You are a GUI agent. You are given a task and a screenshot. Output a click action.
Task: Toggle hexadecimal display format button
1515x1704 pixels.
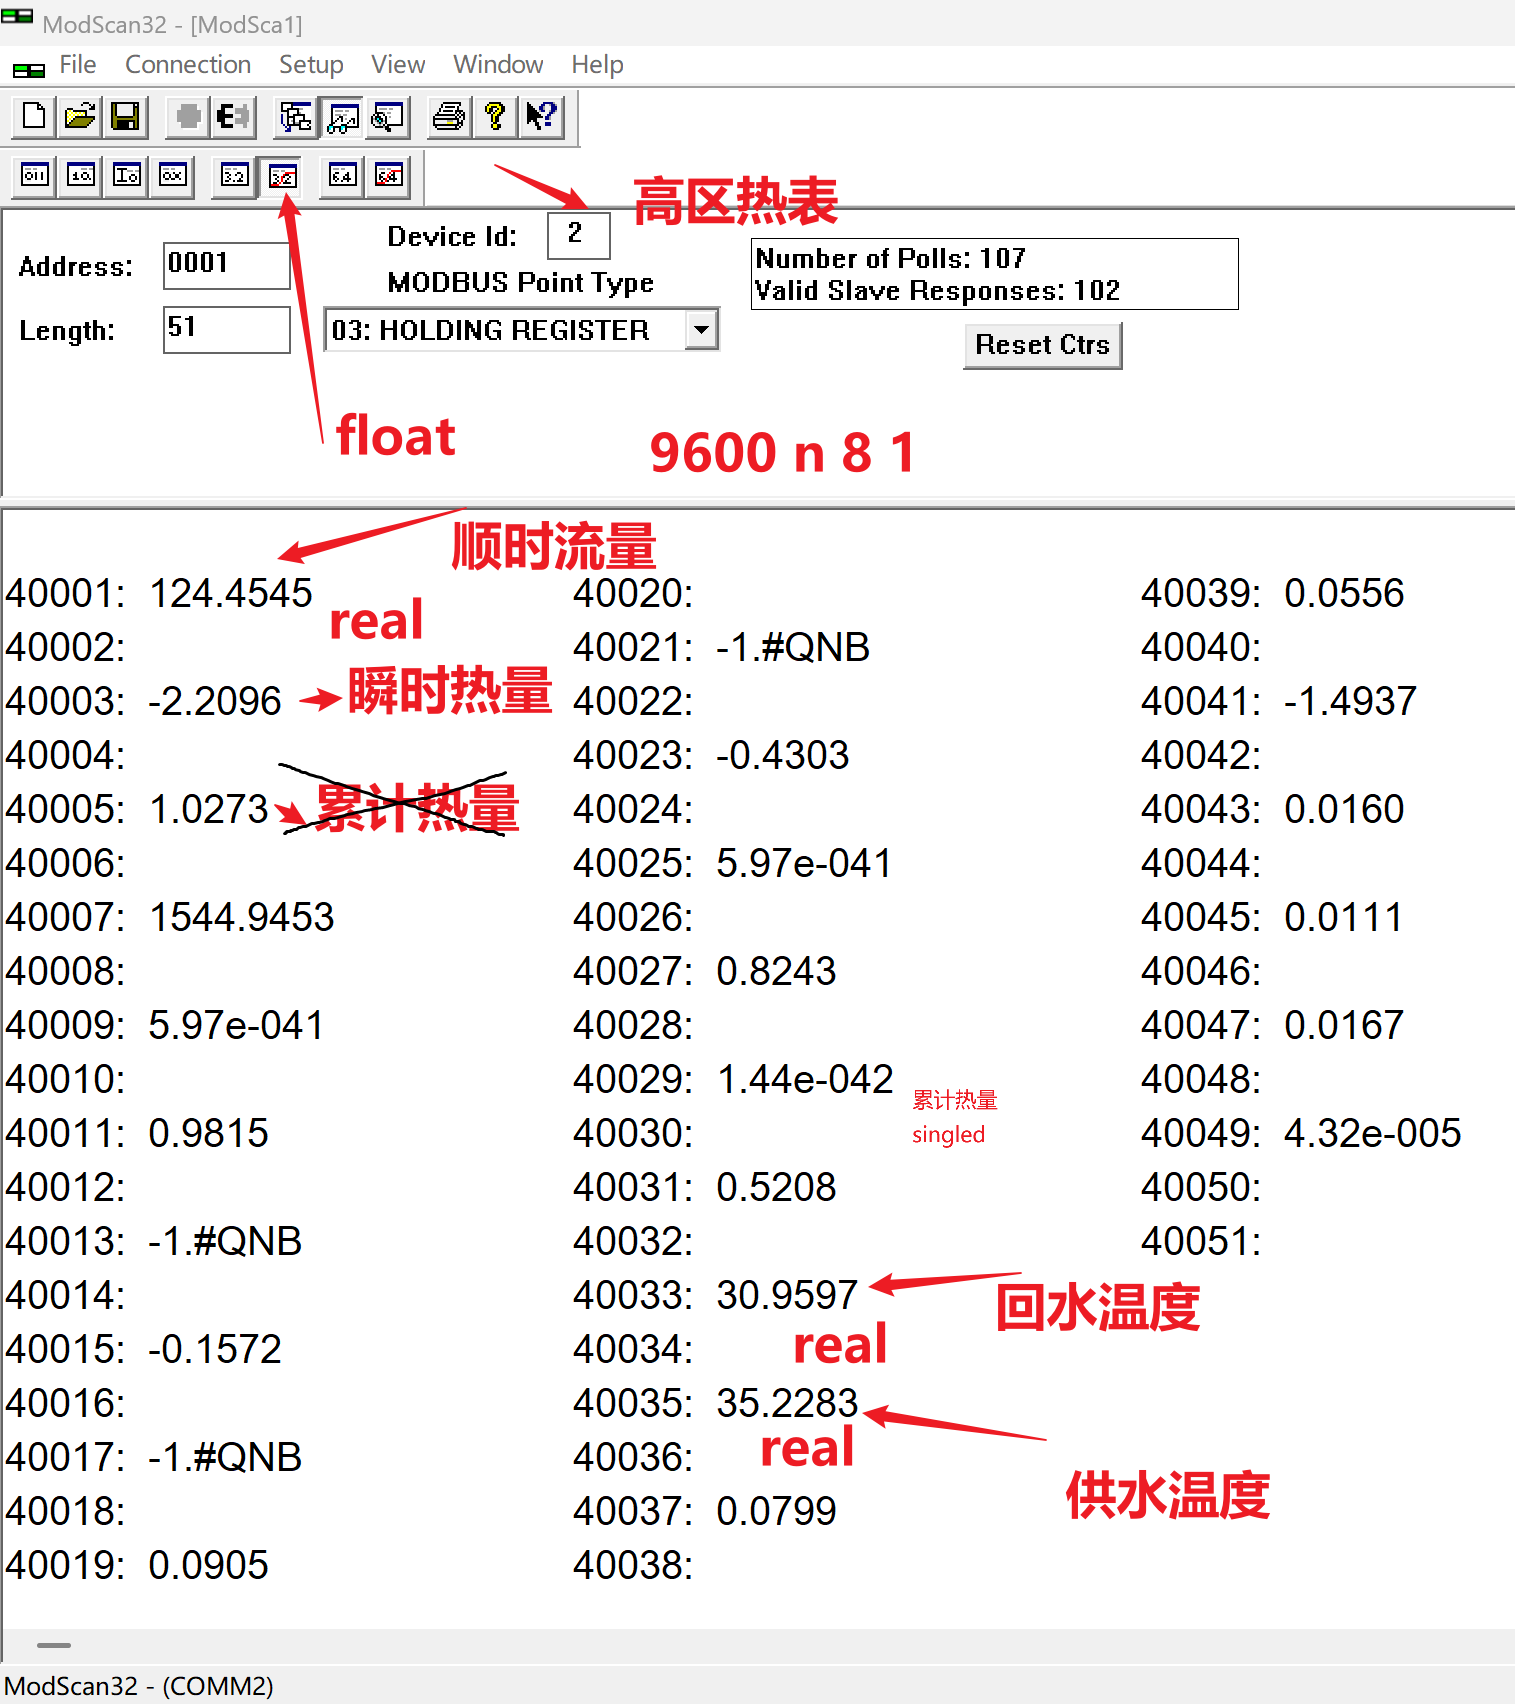[x=173, y=176]
